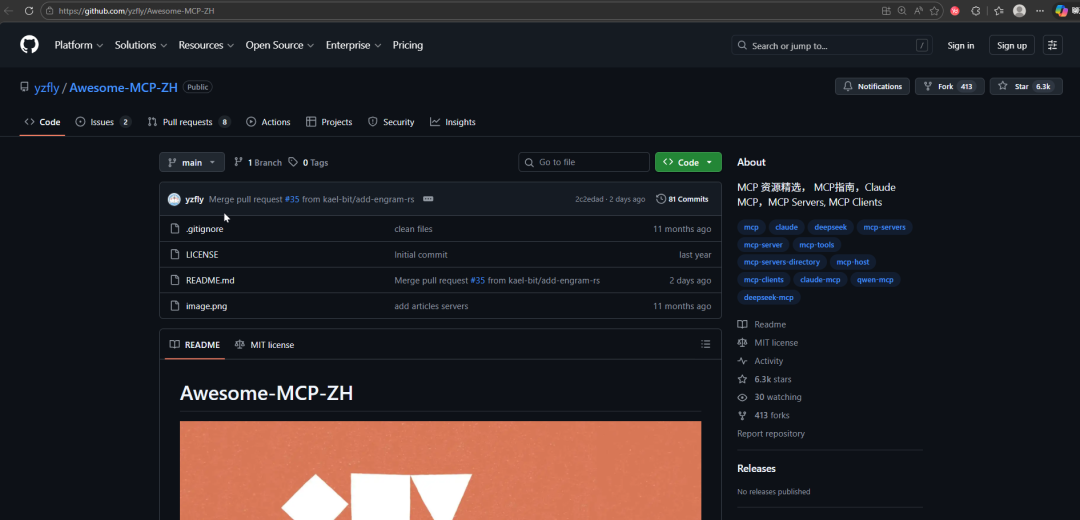
Task: Click the Notifications button
Action: pos(873,87)
